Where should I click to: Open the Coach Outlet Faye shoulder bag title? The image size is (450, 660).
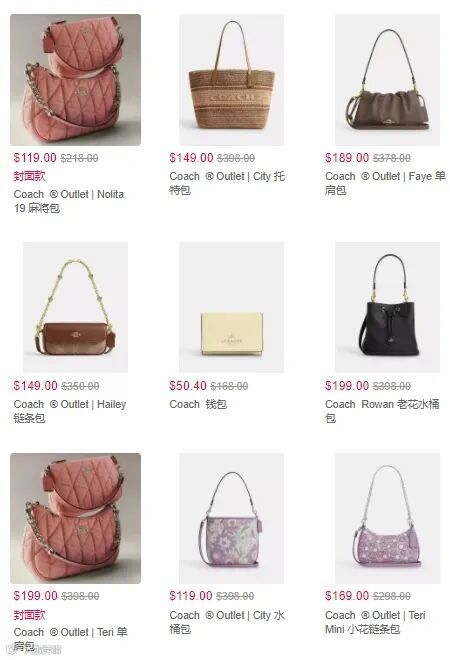385,183
